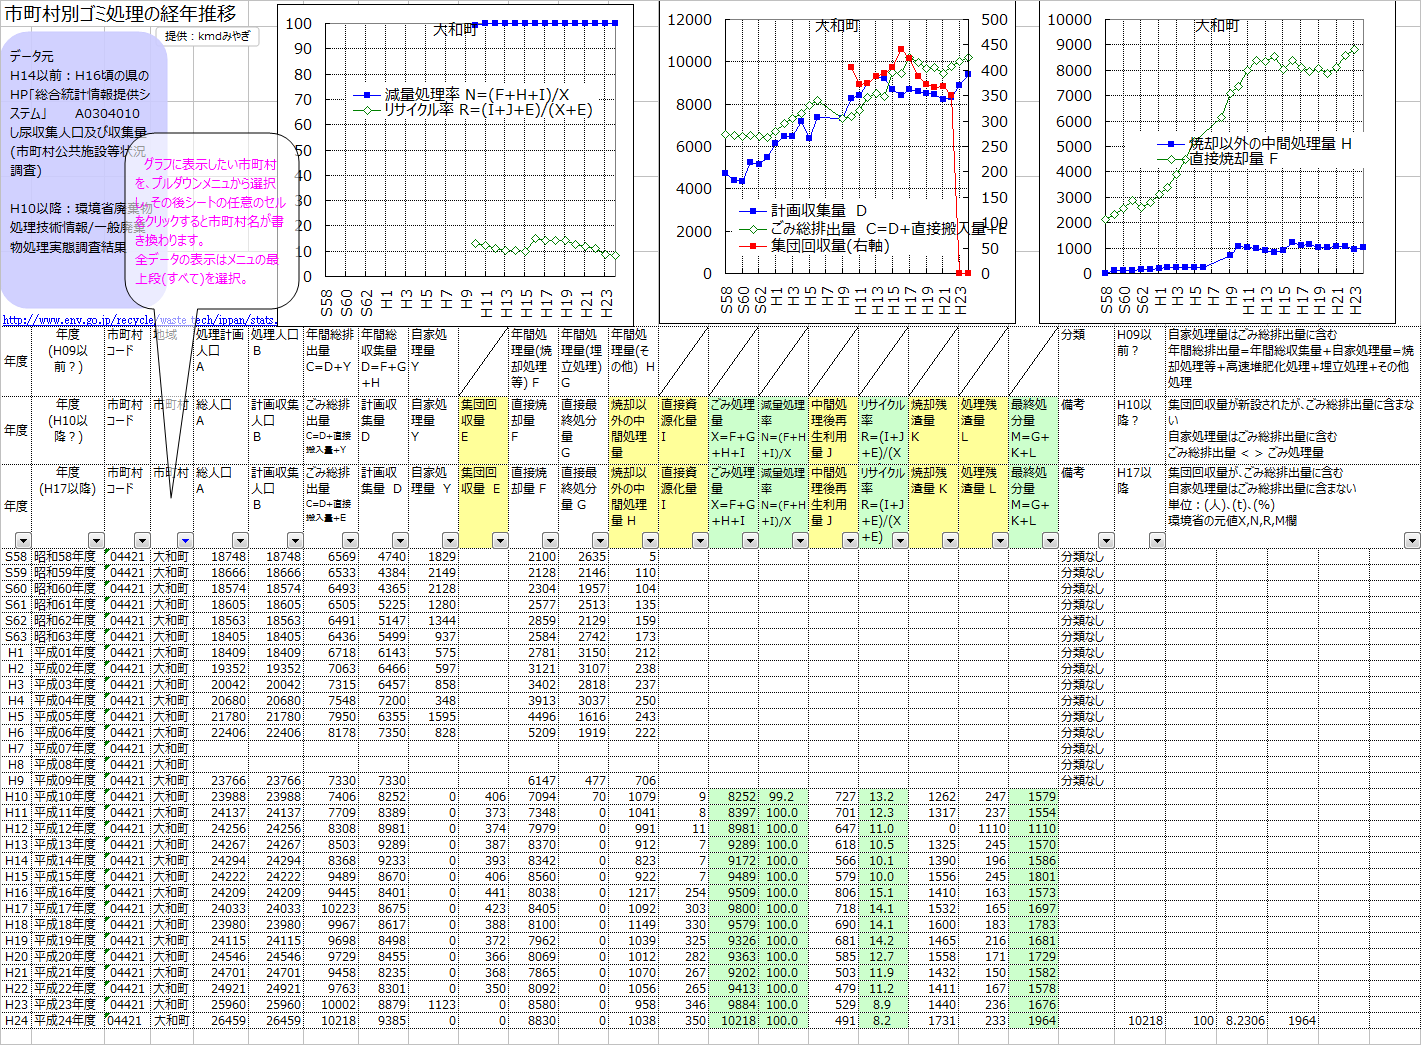
Task: Select the 22406 総人口 cell in row H6
Action: coord(221,732)
